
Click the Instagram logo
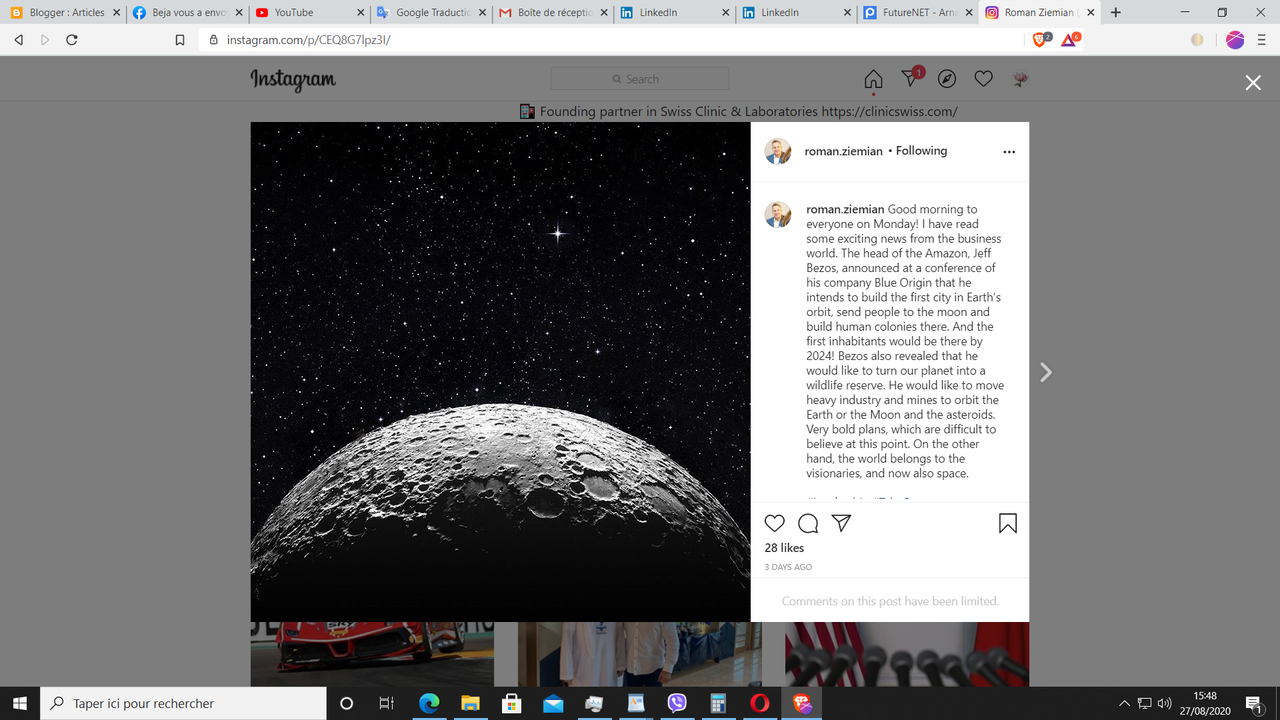coord(293,80)
